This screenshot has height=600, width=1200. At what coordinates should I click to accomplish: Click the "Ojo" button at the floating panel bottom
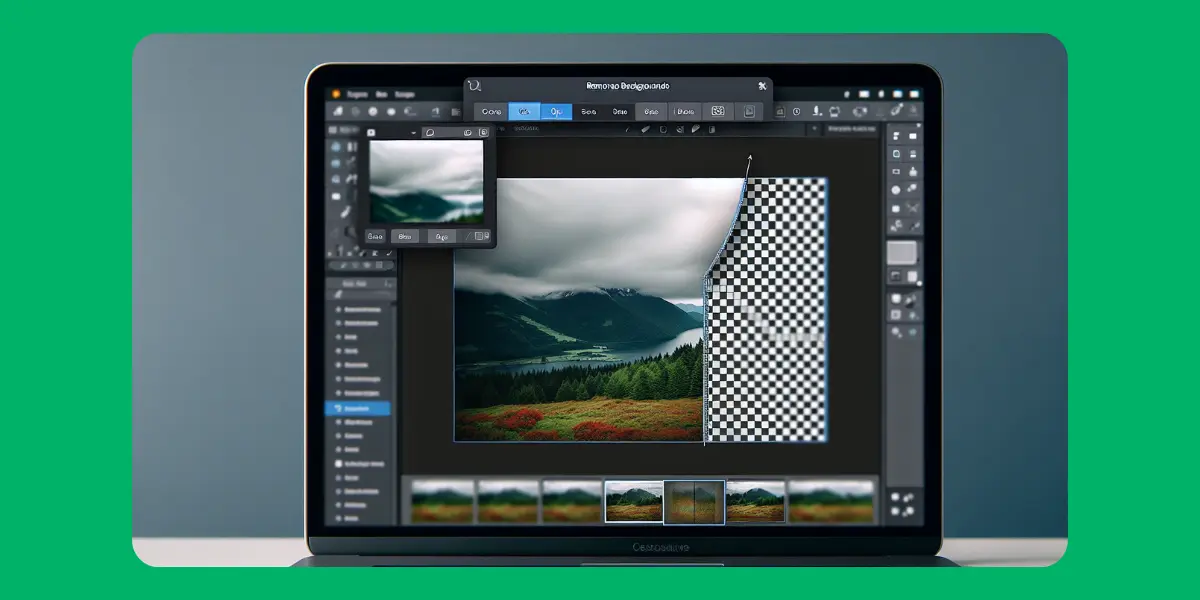(441, 237)
